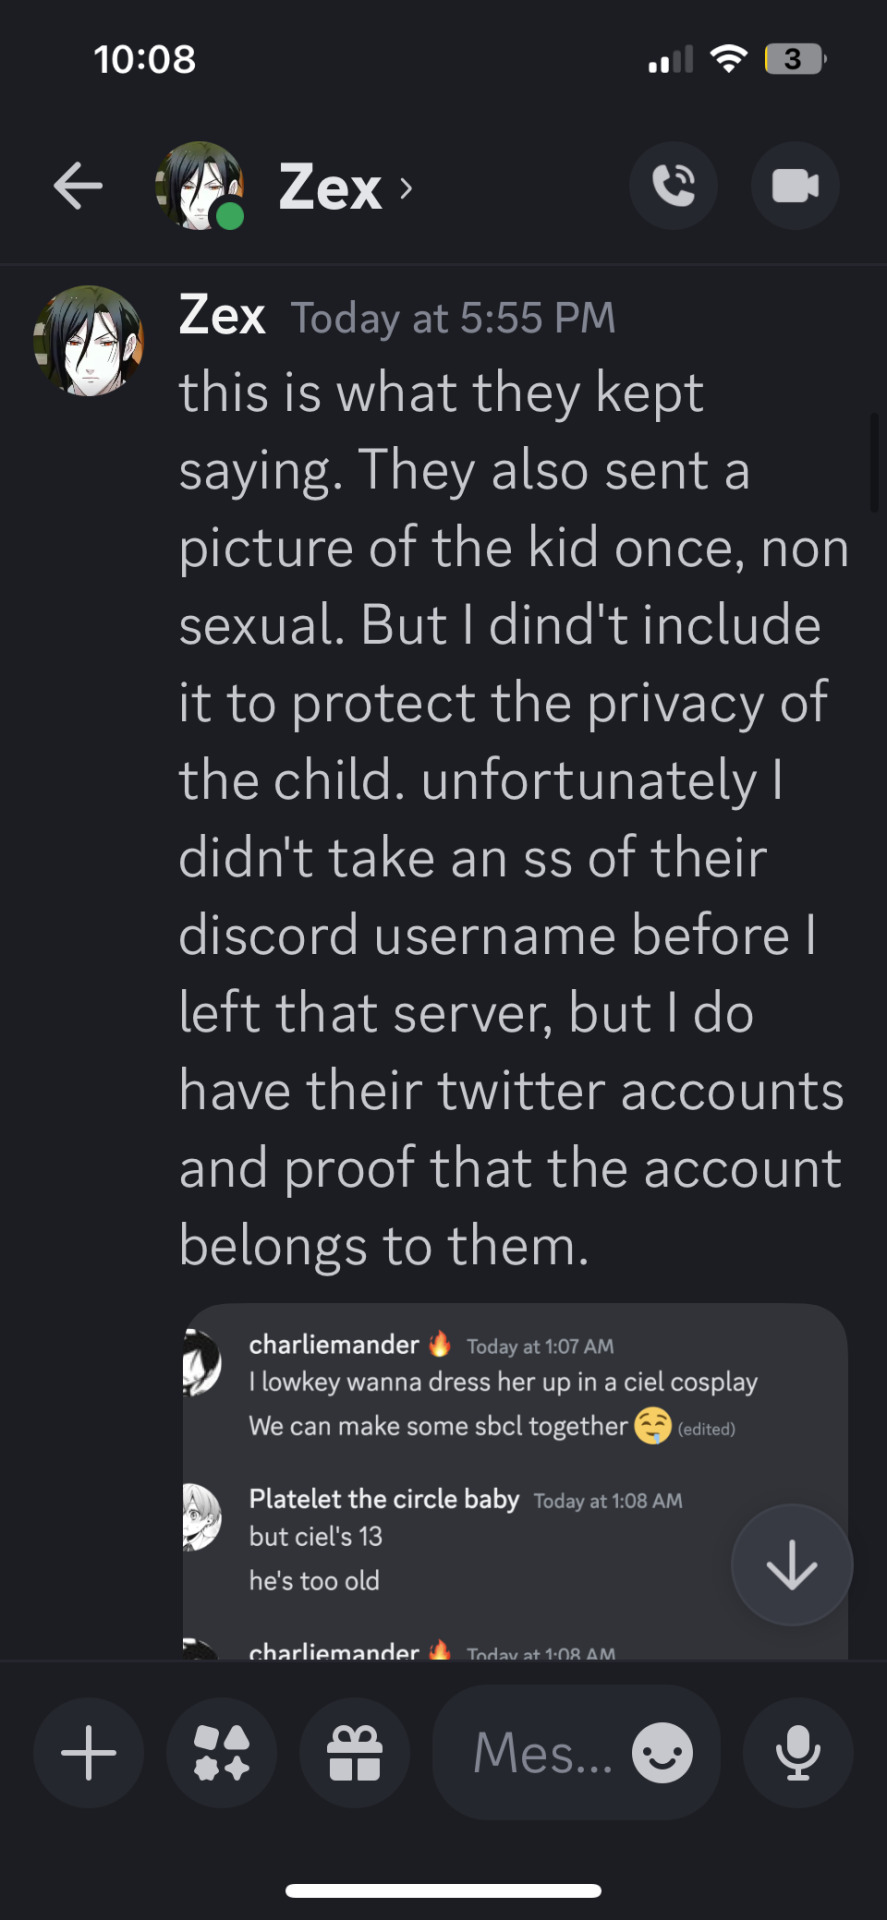Image resolution: width=887 pixels, height=1920 pixels.
Task: Tap the Zex title in header
Action: pyautogui.click(x=330, y=188)
